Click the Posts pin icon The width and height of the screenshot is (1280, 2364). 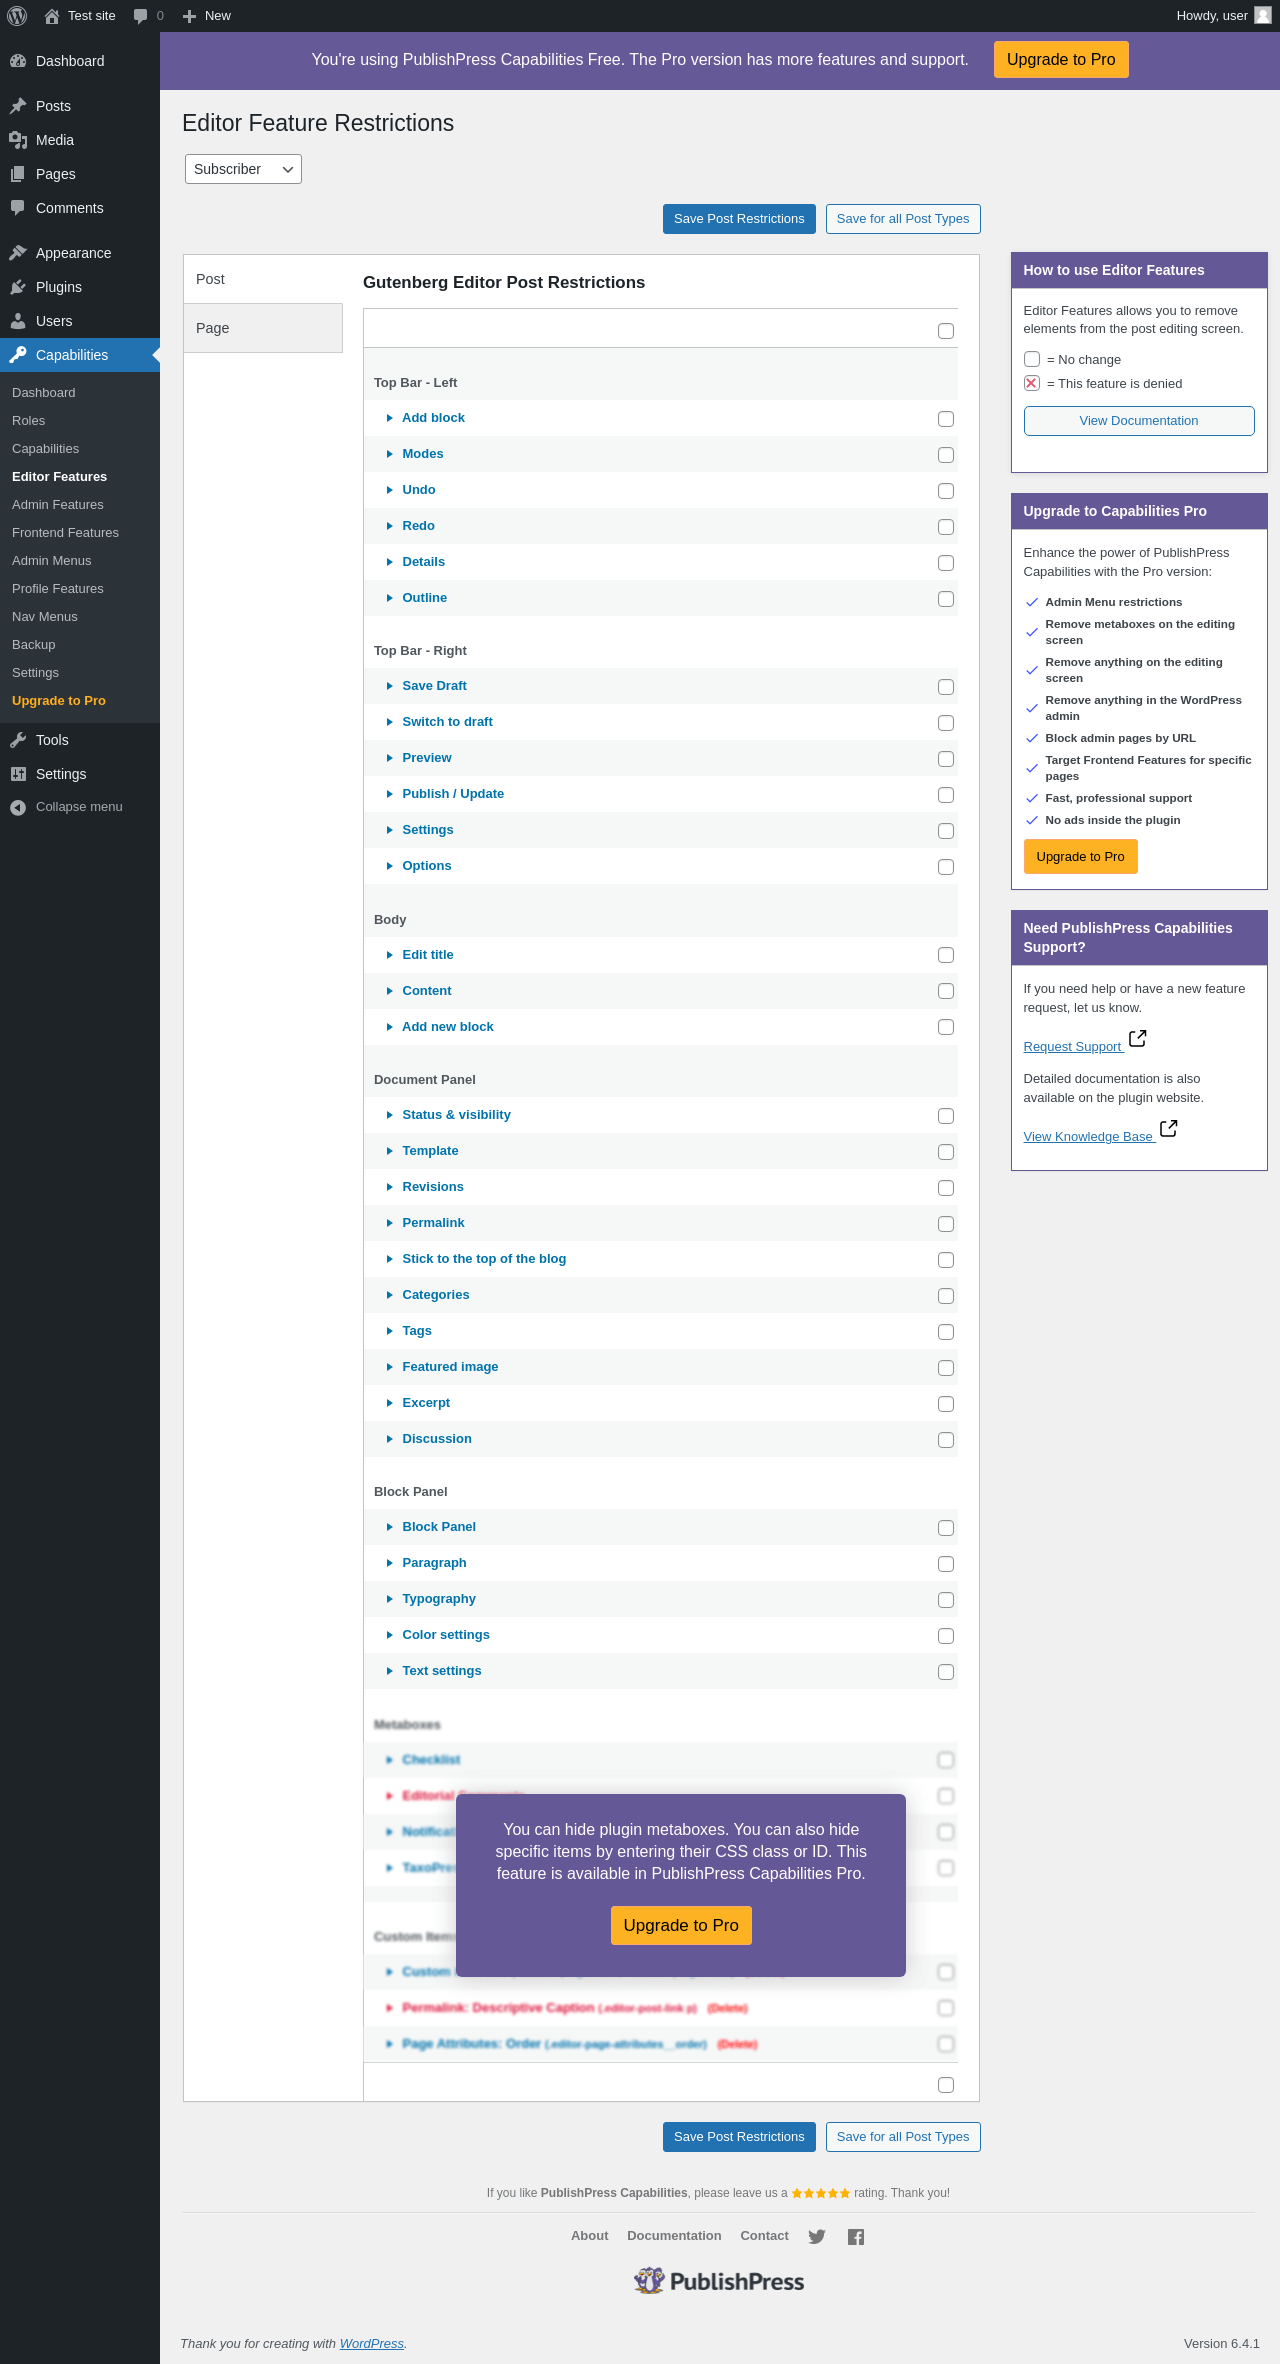pyautogui.click(x=18, y=106)
